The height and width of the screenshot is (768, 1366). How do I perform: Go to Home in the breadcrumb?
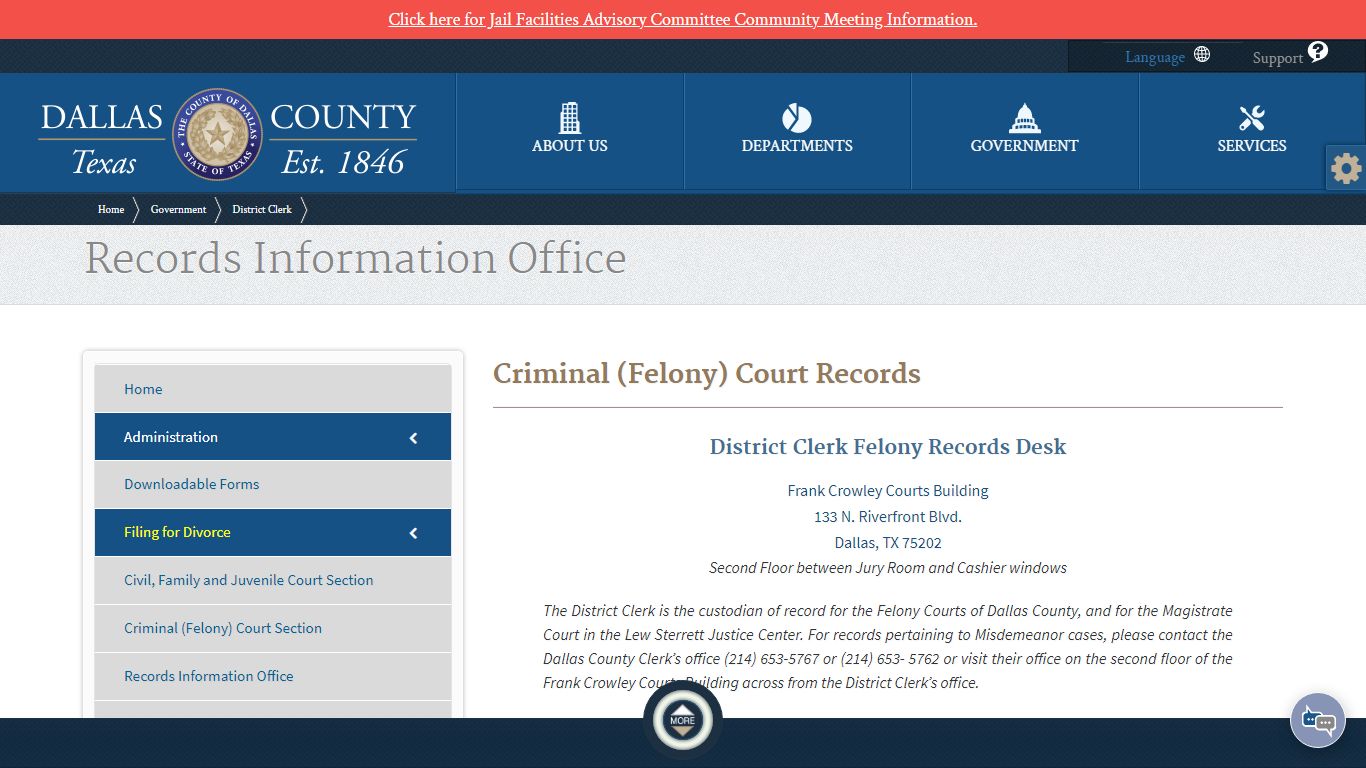111,209
